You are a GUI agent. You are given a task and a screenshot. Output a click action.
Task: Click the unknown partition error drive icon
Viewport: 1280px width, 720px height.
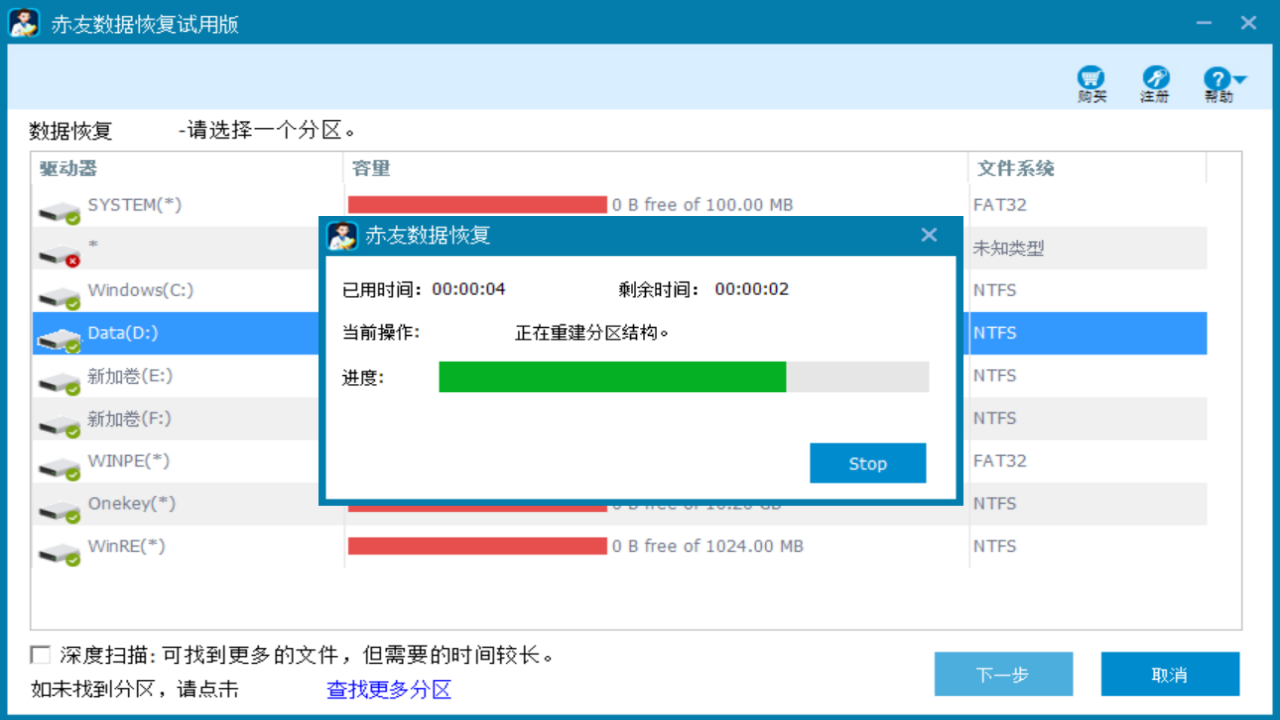coord(59,253)
